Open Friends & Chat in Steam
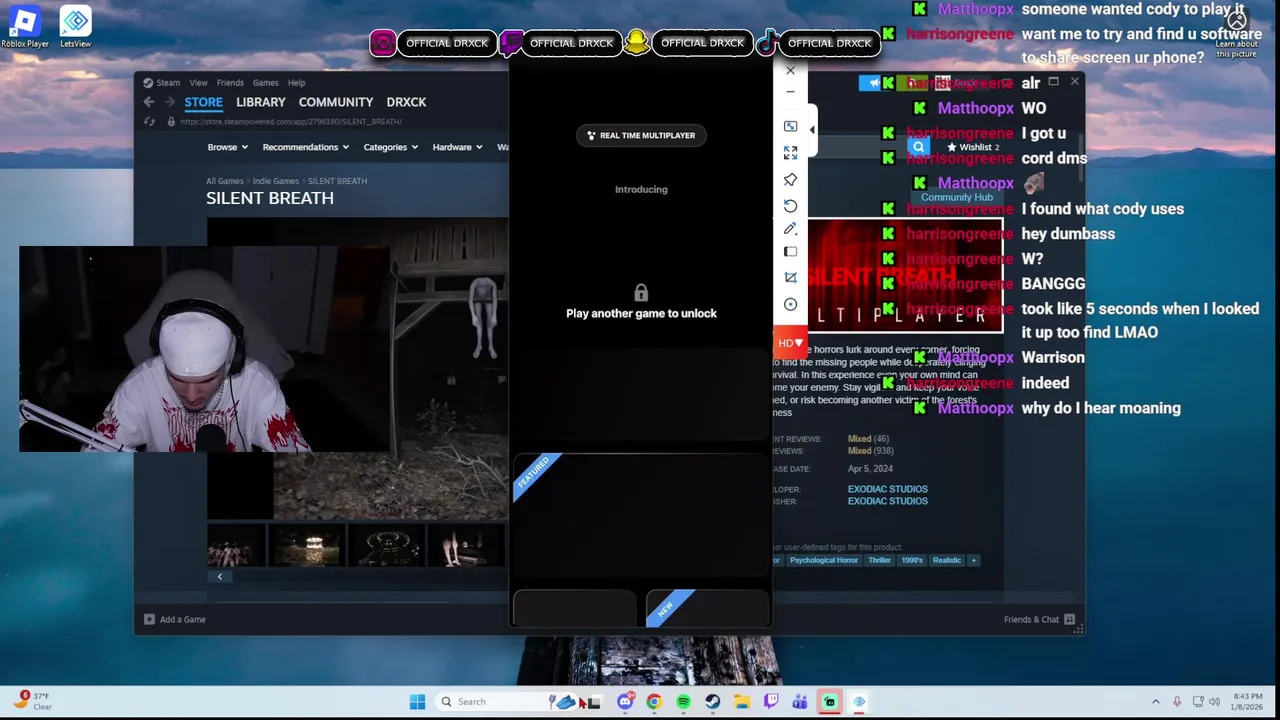The width and height of the screenshot is (1280, 720). click(1039, 619)
